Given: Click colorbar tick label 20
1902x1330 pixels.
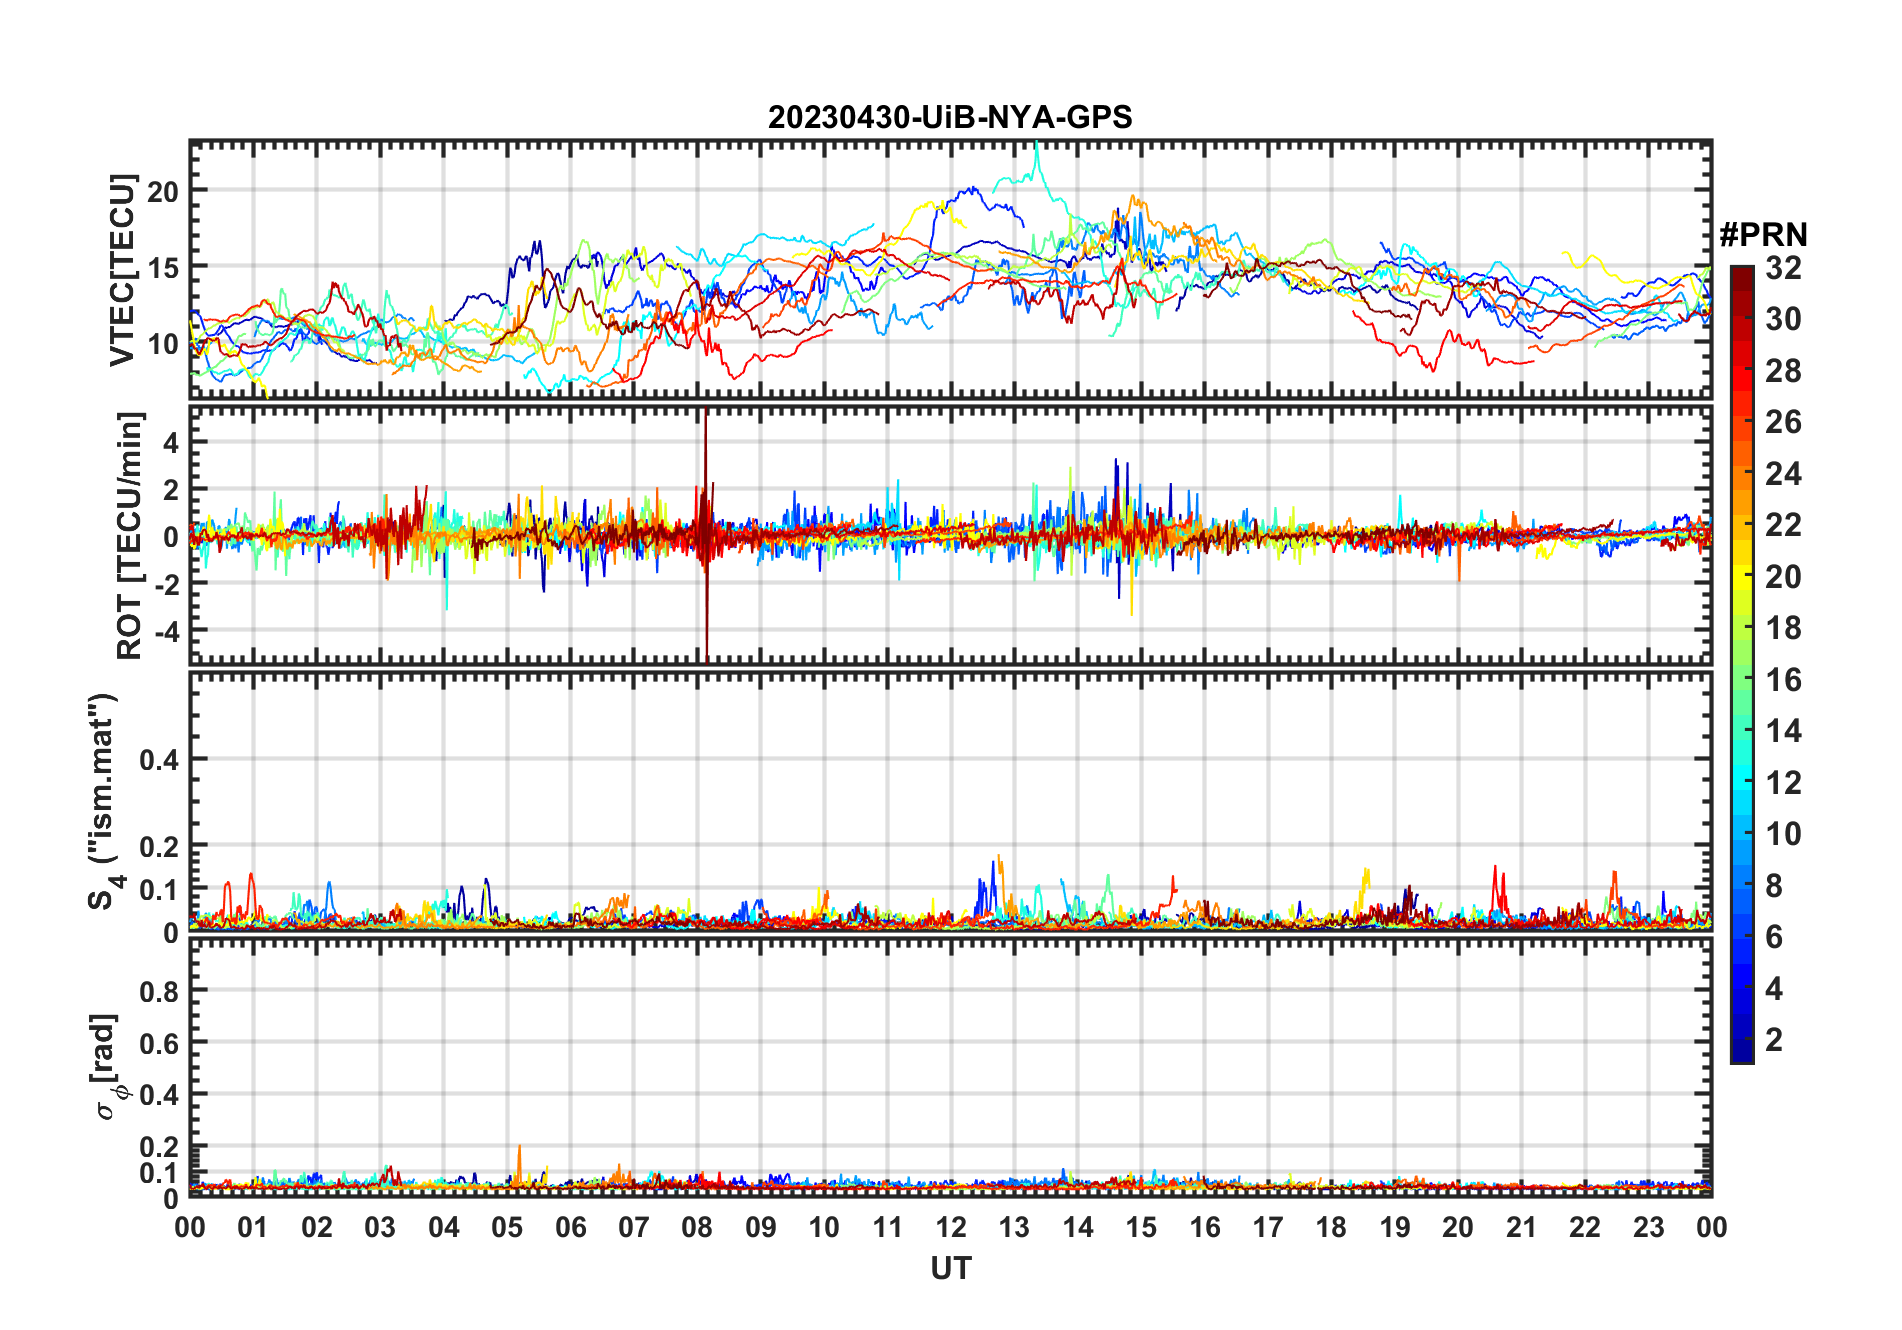Looking at the screenshot, I should point(1783,577).
